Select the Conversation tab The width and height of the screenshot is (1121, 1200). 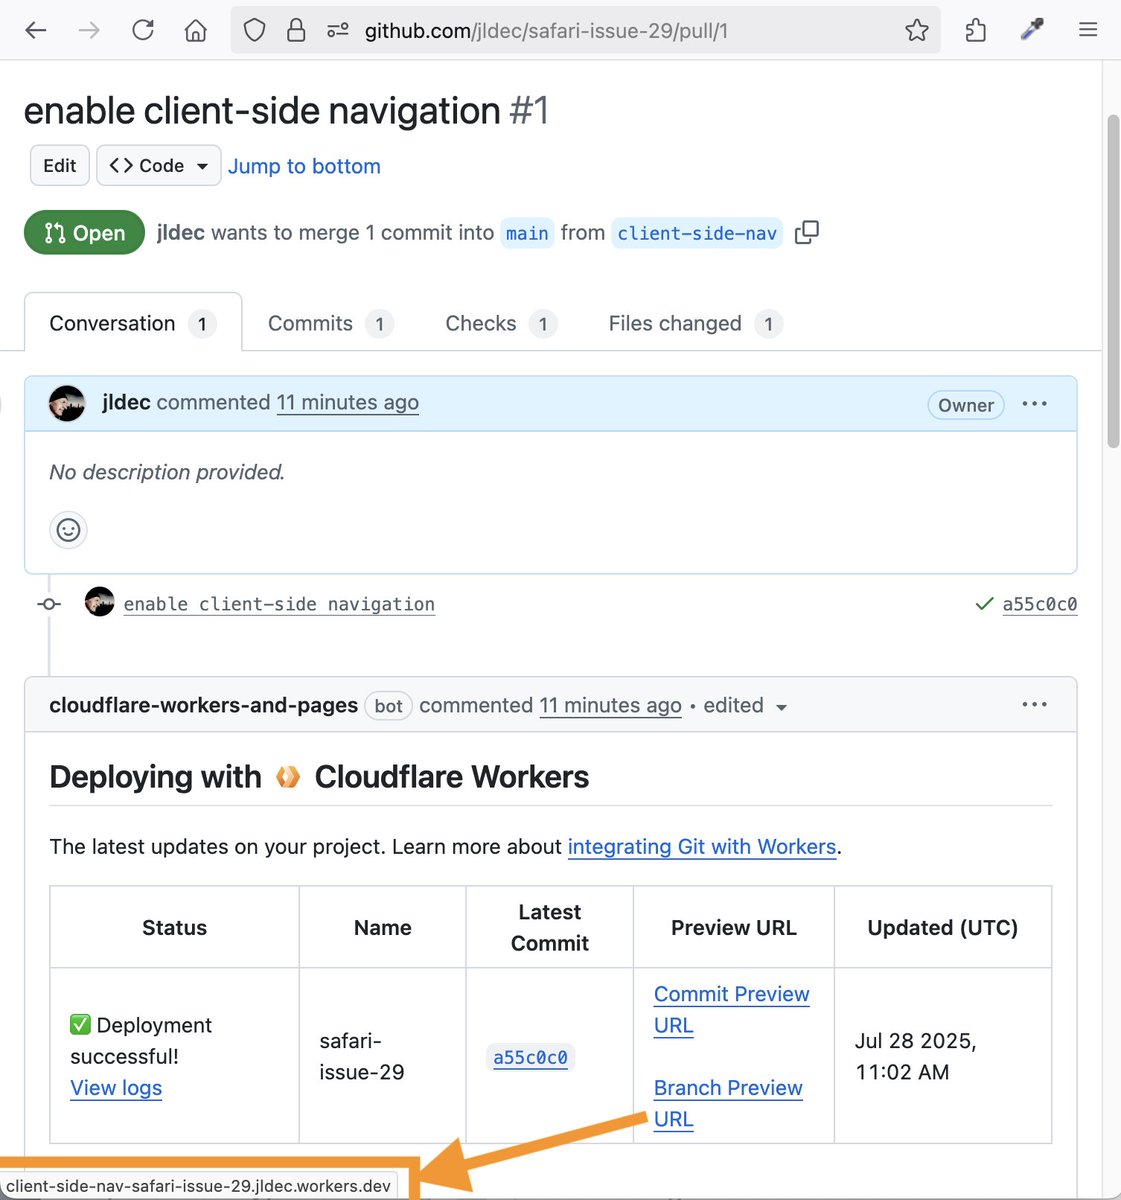(132, 323)
